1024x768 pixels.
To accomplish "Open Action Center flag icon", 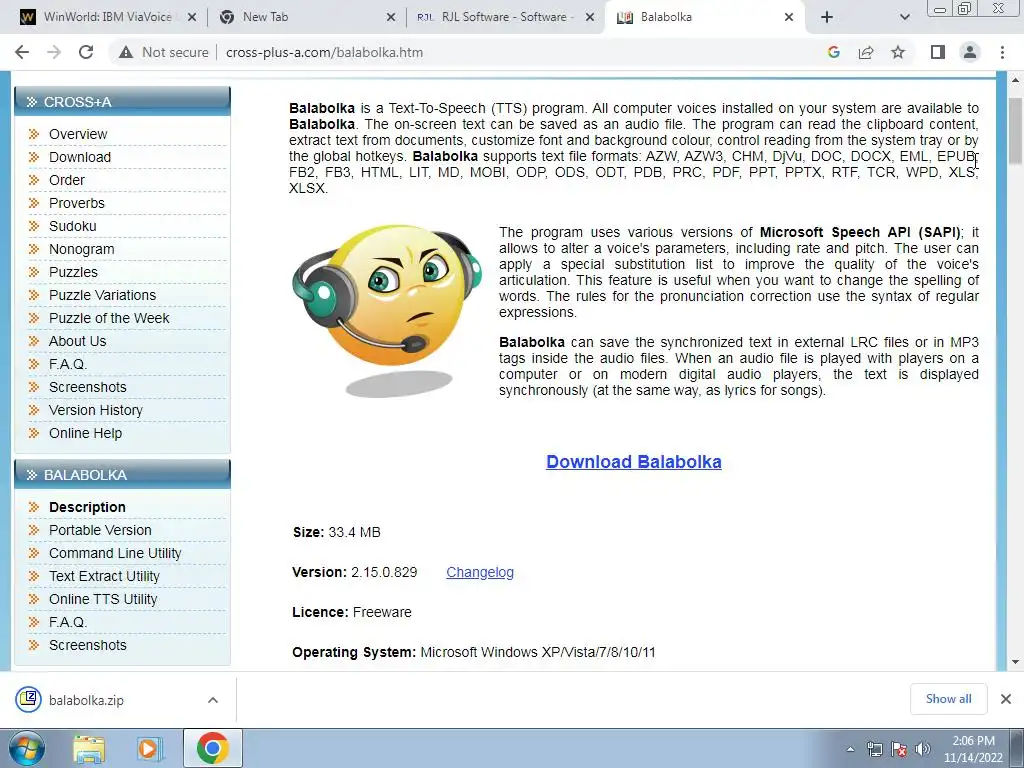I will click(899, 749).
